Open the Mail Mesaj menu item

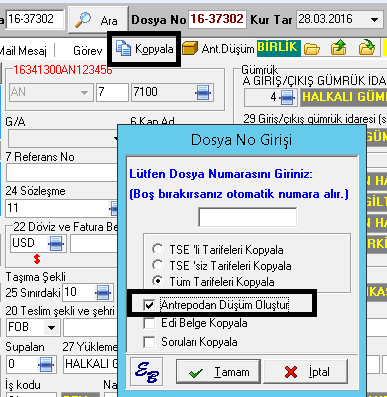point(23,51)
